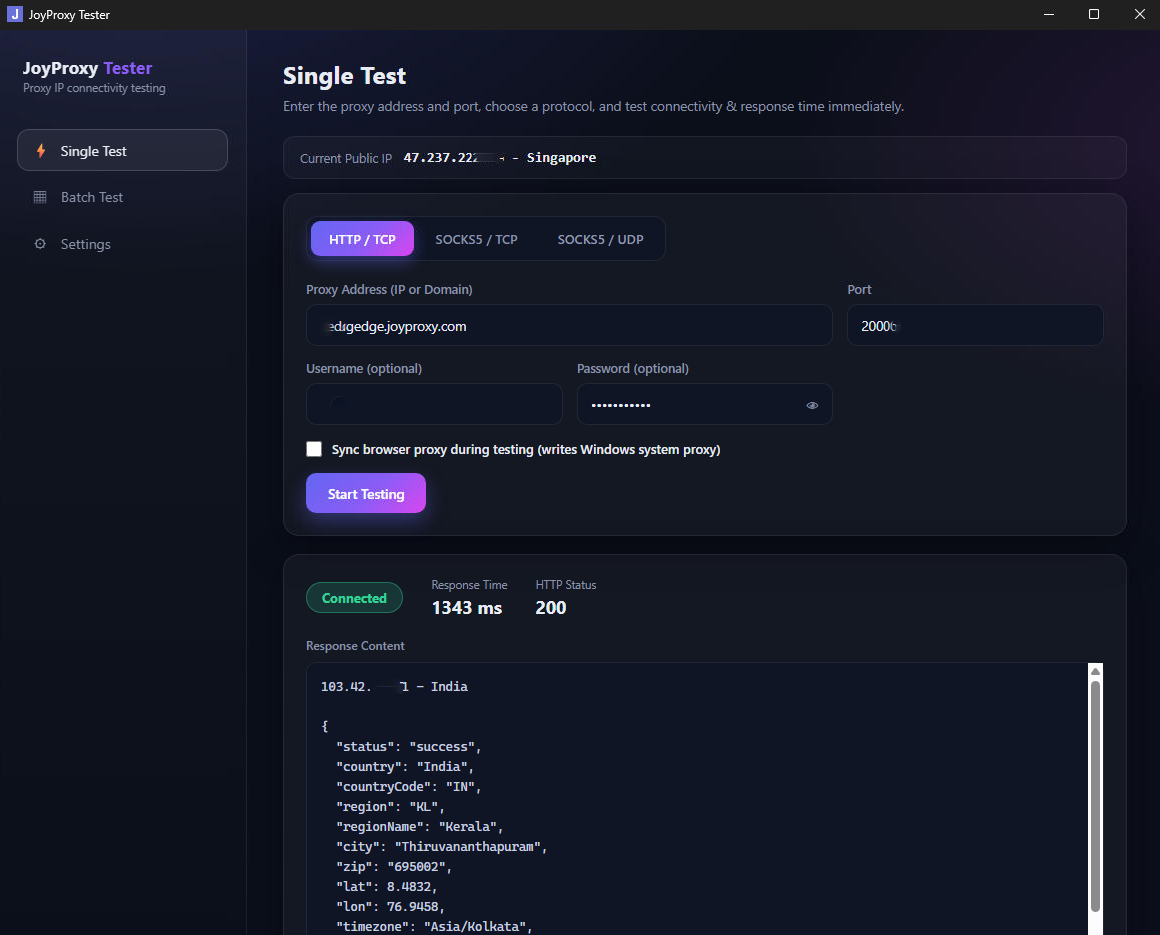
Task: Click the response content scrollbar thumb
Action: tap(1095, 796)
